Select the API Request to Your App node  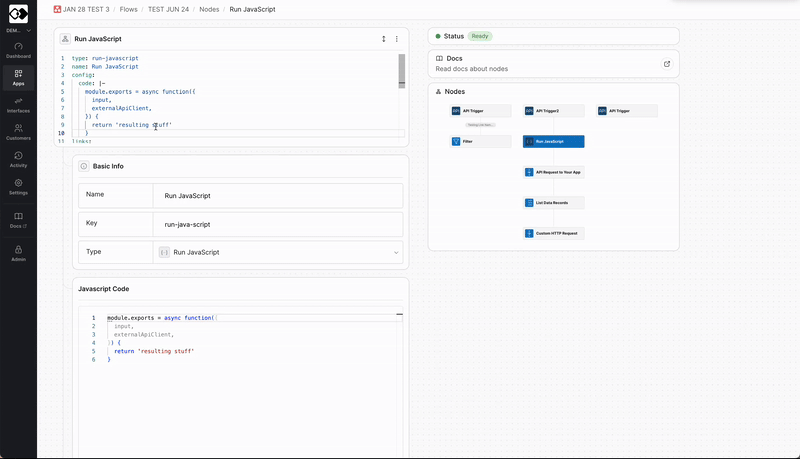554,172
